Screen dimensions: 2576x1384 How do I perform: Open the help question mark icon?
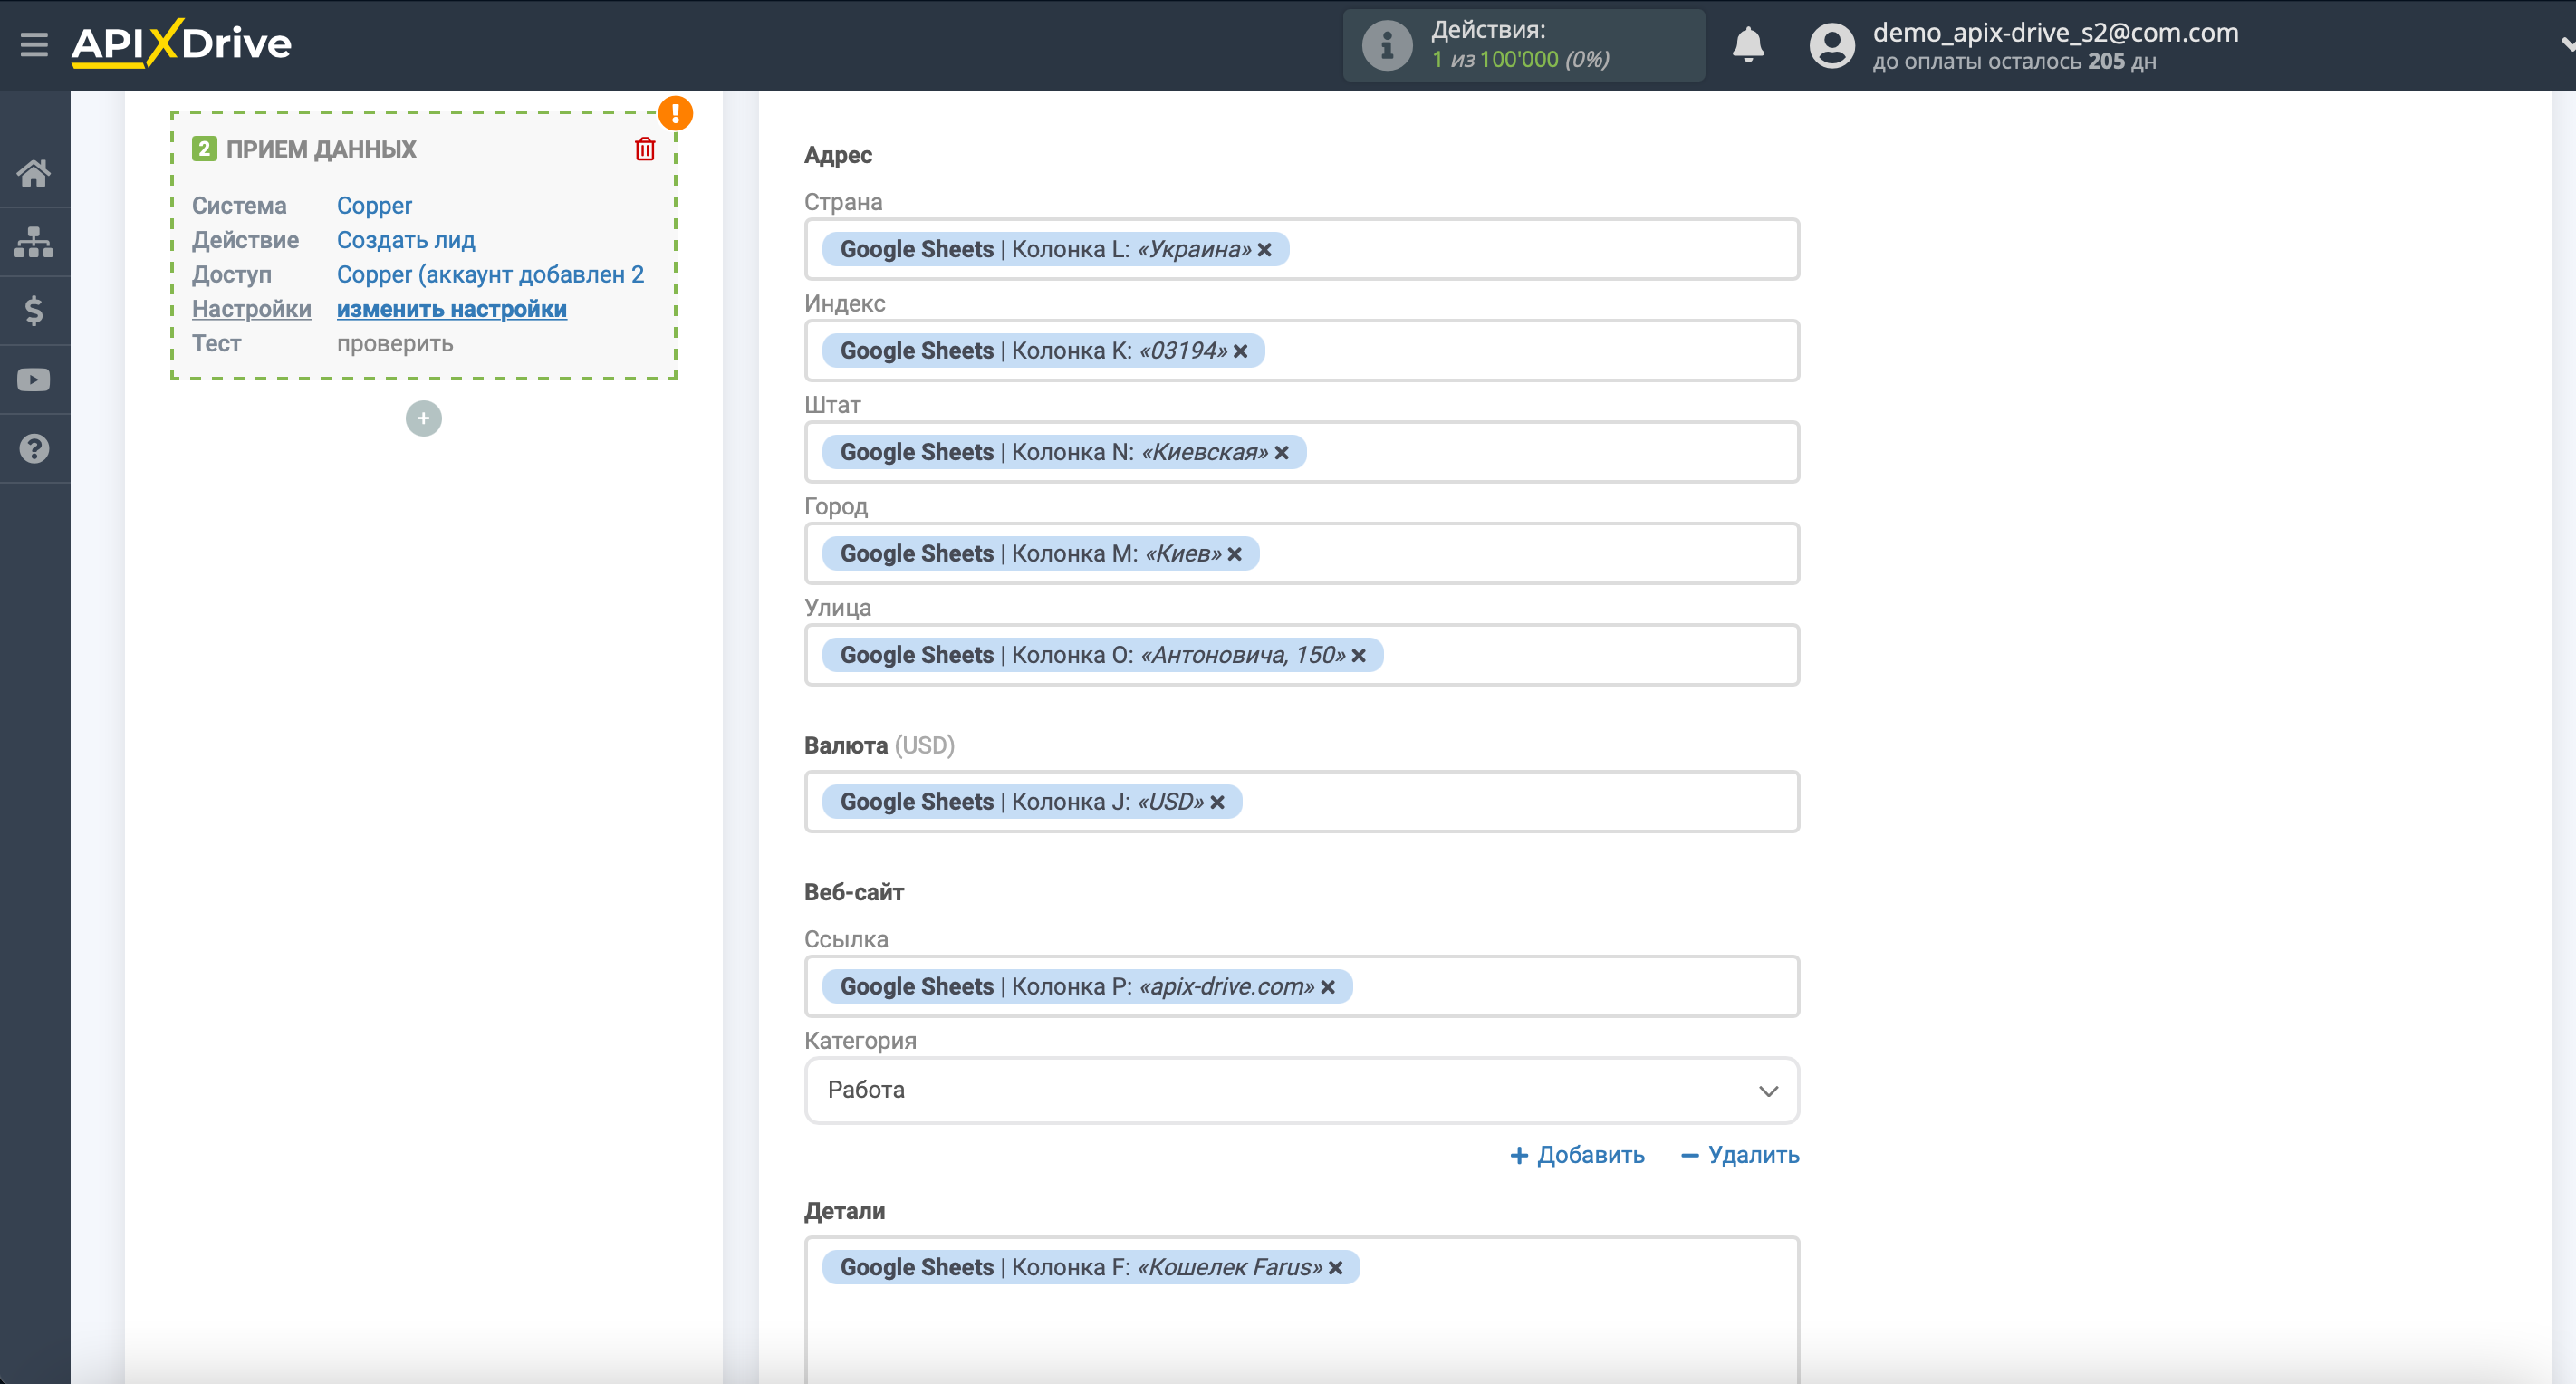click(x=34, y=449)
